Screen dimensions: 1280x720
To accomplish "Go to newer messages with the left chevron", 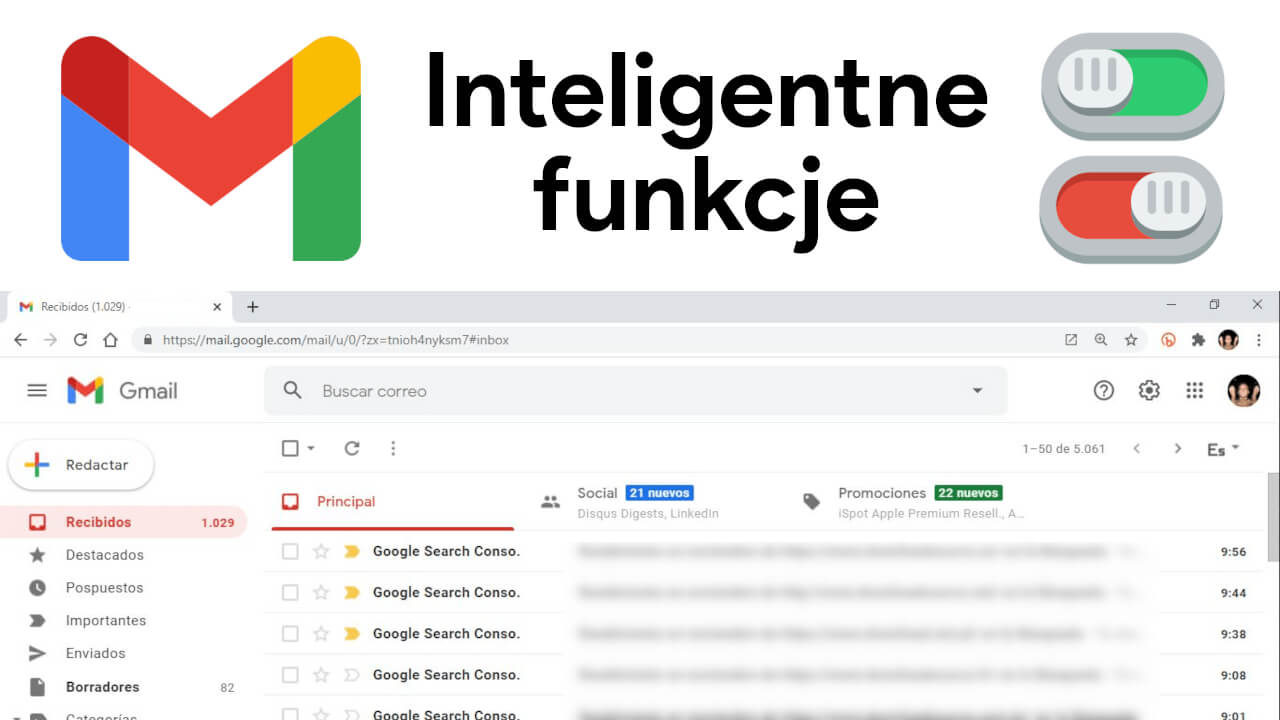I will point(1136,448).
